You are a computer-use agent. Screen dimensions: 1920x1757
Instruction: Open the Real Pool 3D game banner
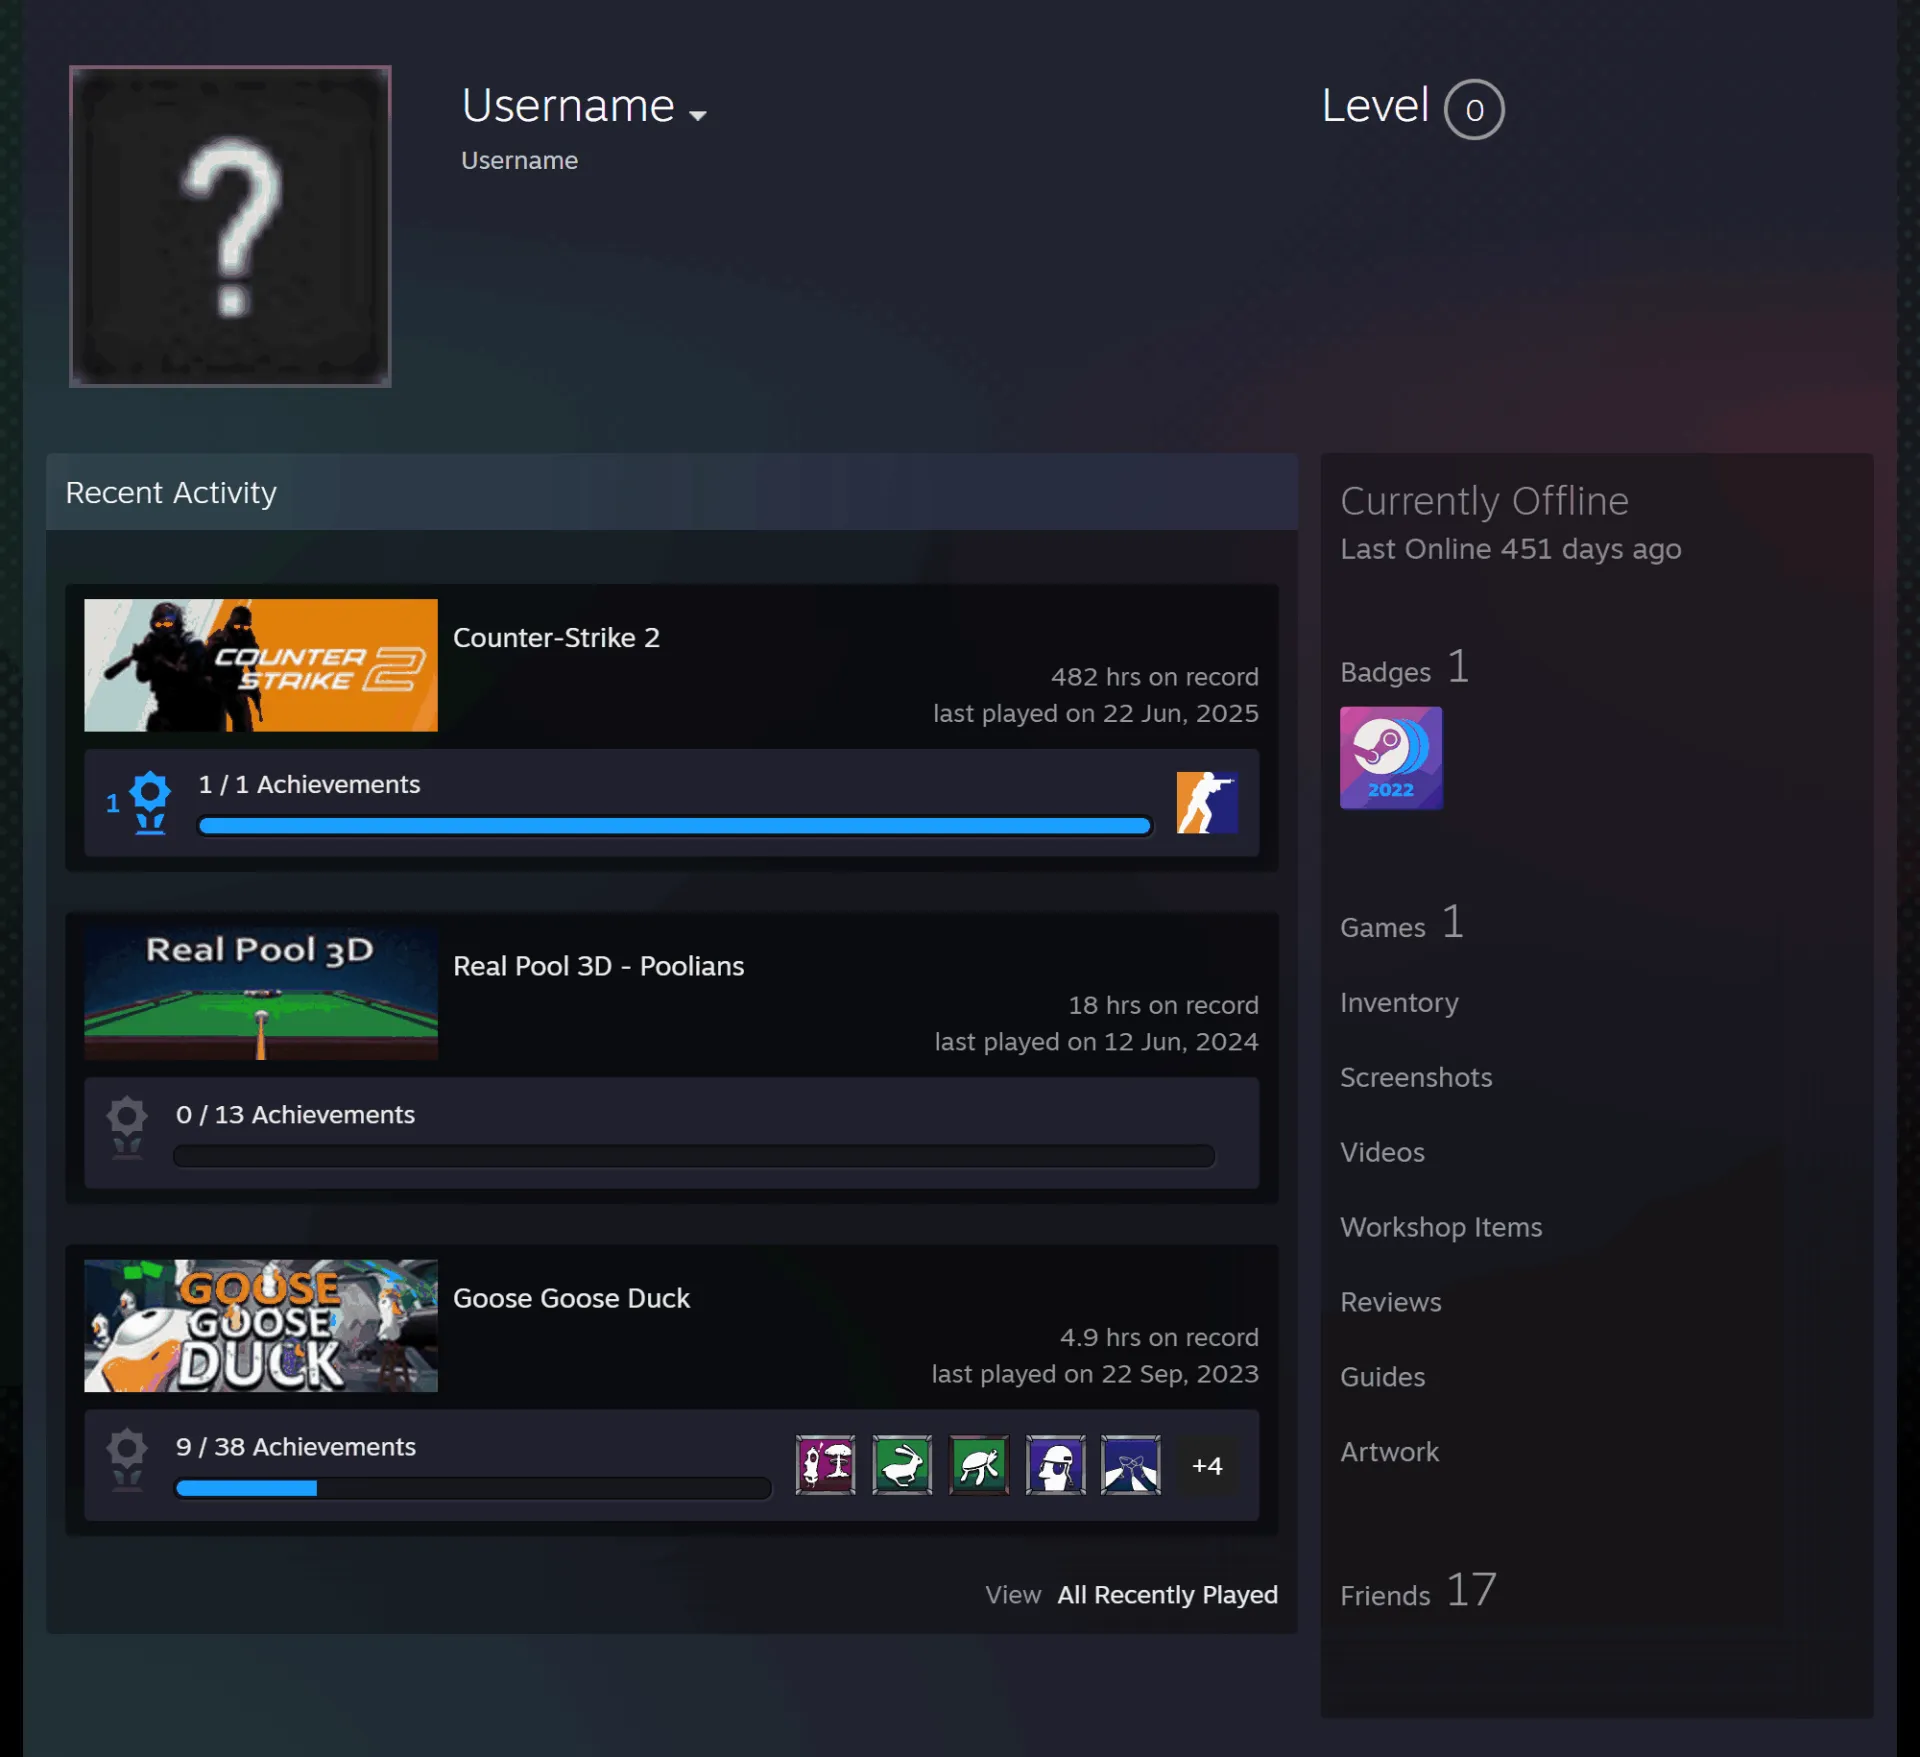click(261, 993)
